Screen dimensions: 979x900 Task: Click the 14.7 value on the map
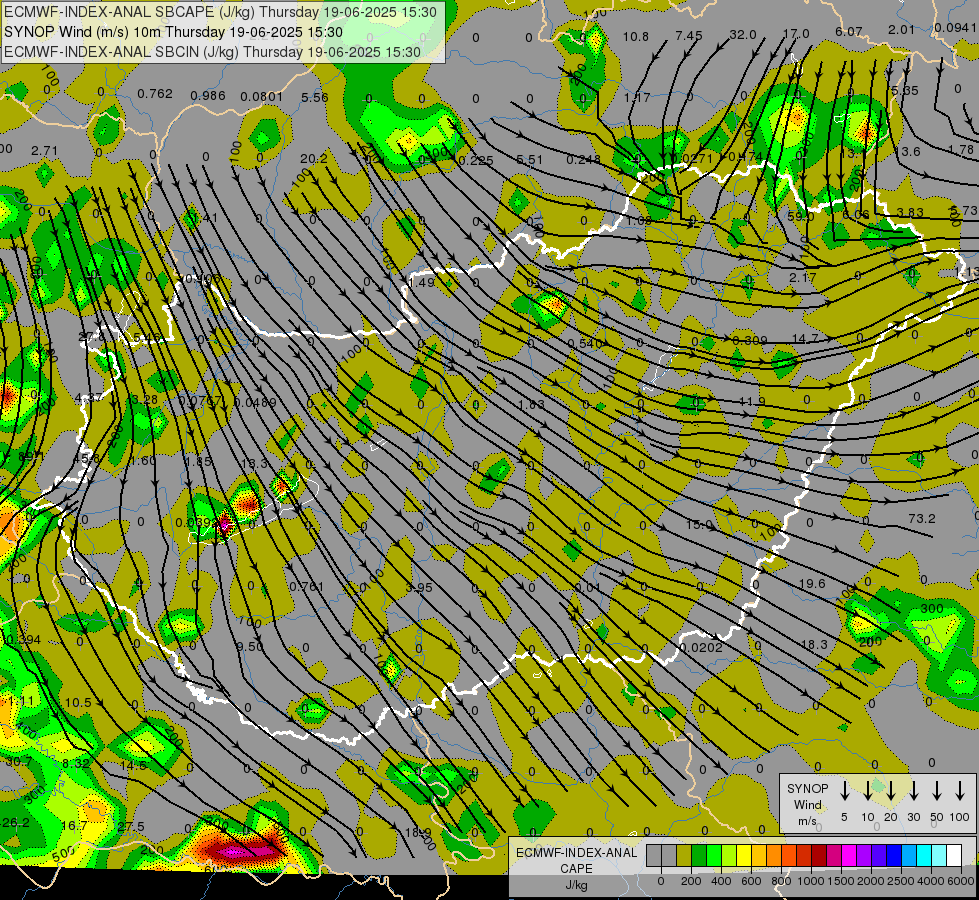[x=805, y=339]
